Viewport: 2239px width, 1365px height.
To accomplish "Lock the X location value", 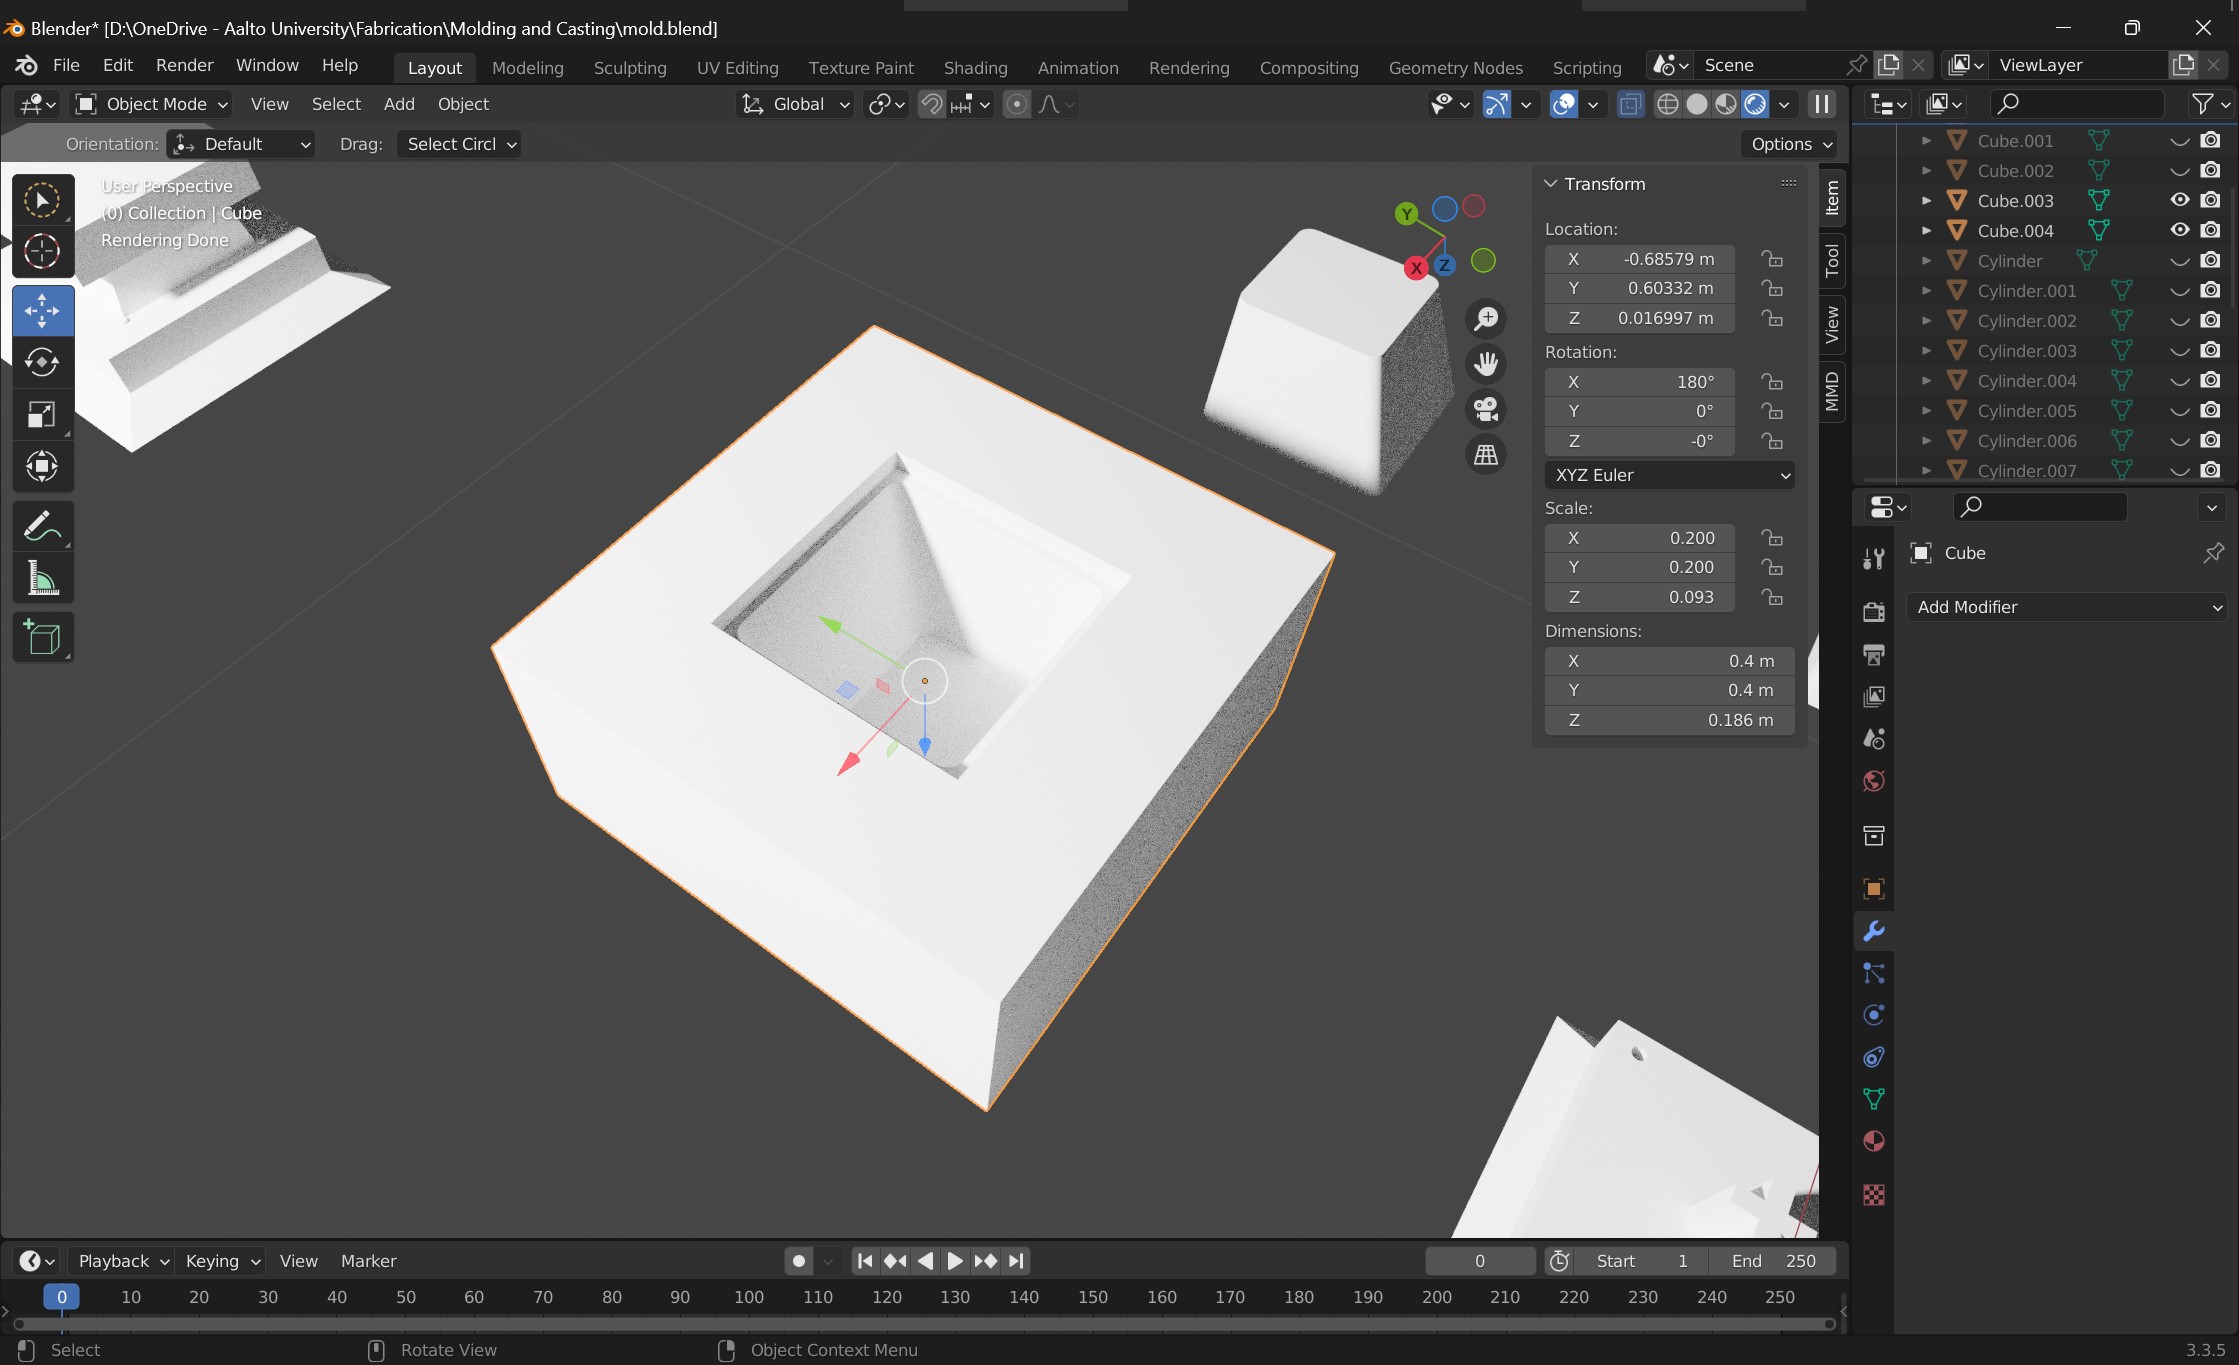I will (1772, 259).
